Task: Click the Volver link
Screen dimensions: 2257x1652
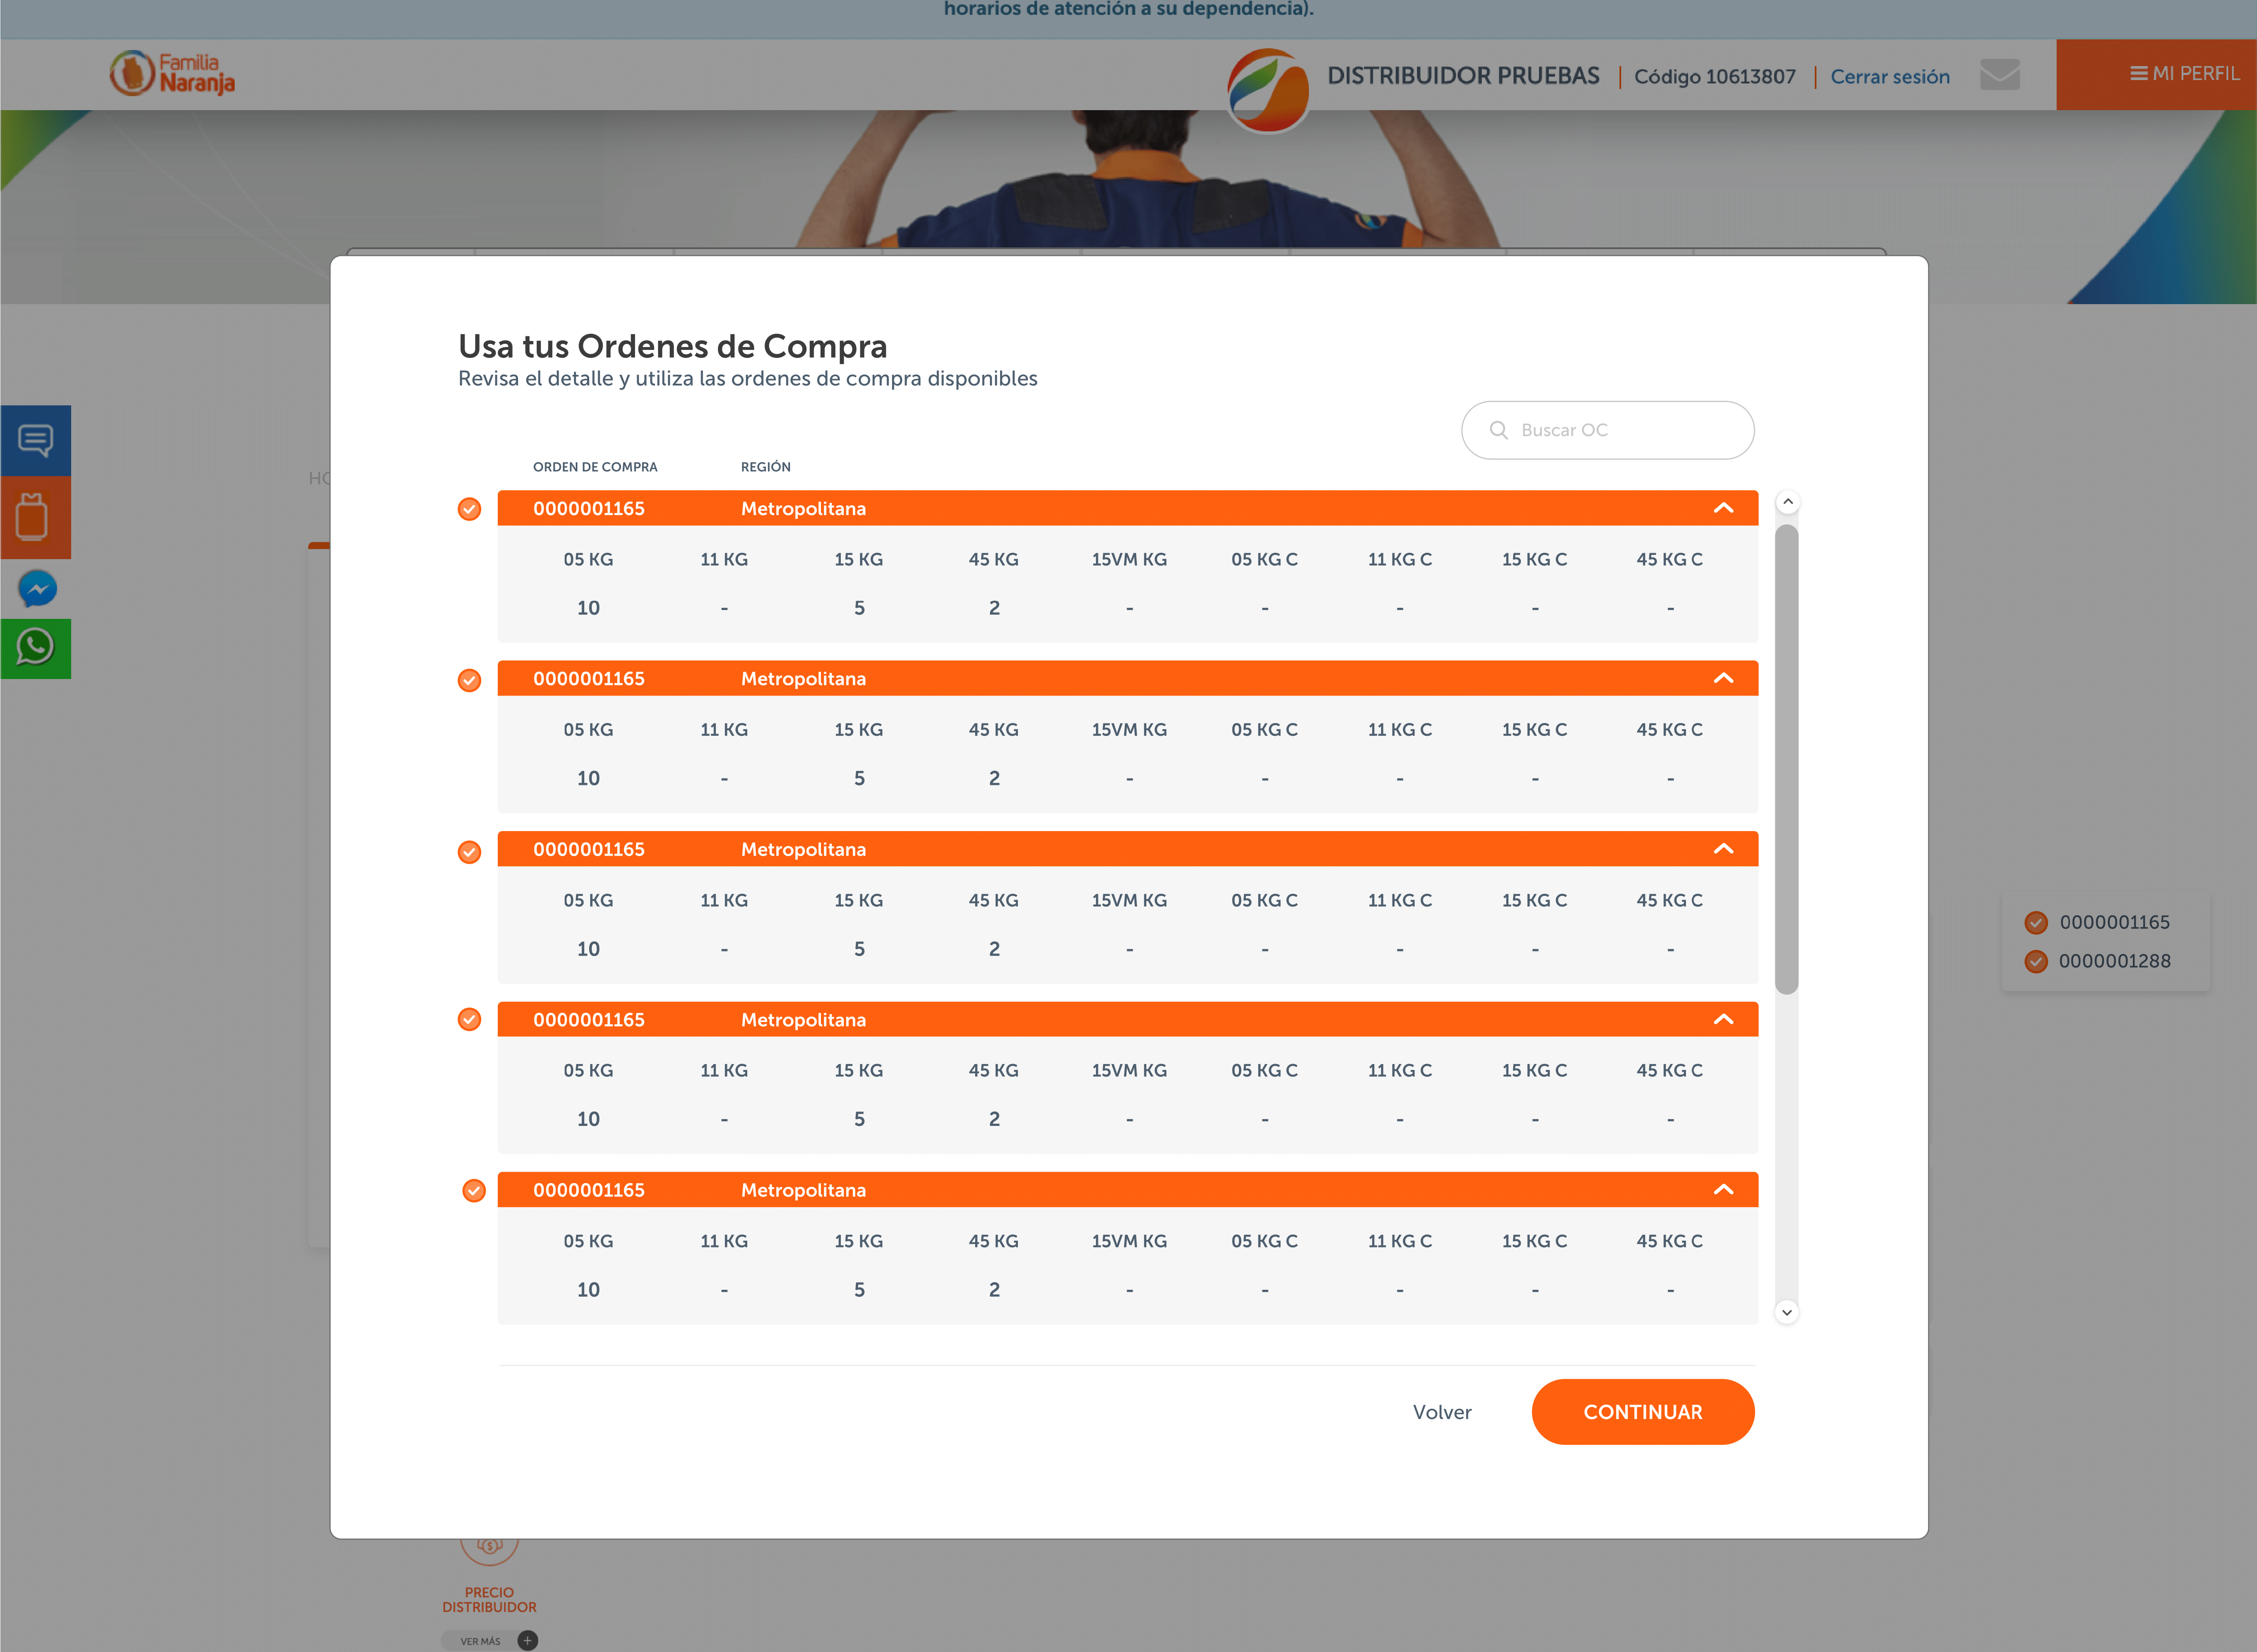Action: tap(1442, 1412)
